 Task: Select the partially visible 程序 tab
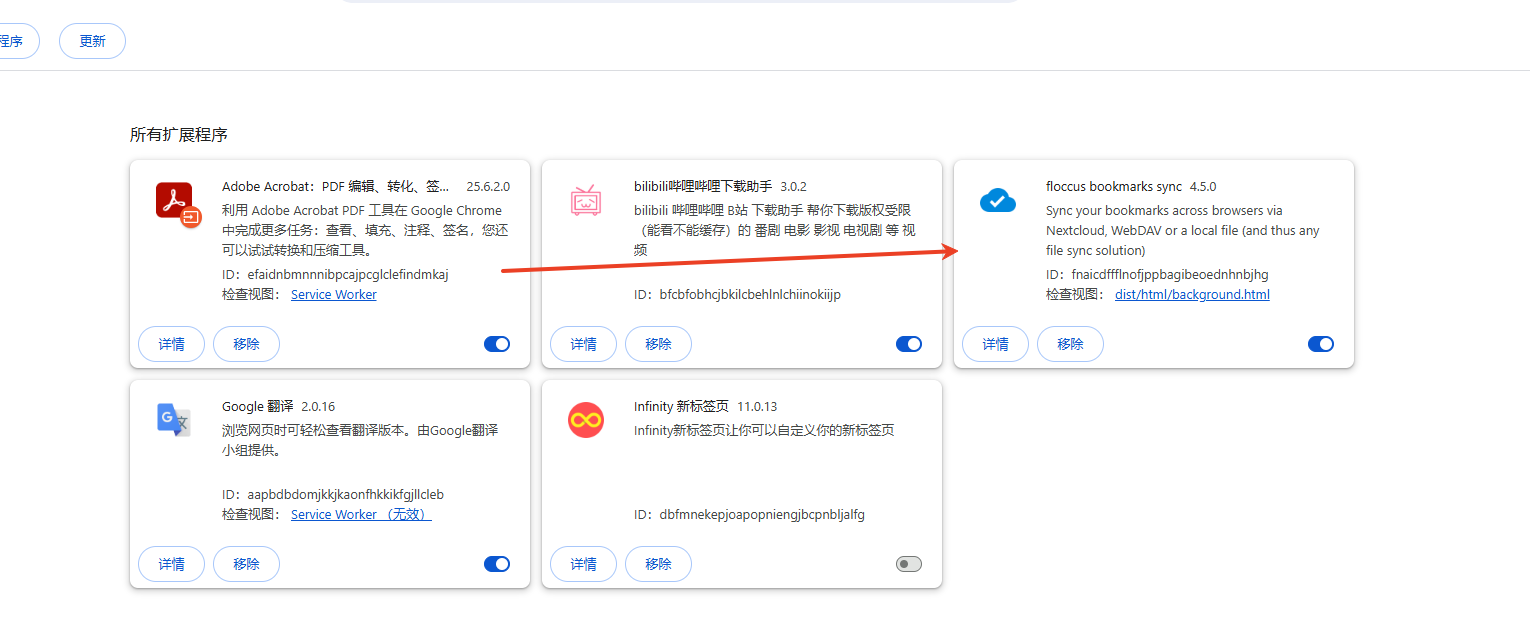tap(12, 40)
